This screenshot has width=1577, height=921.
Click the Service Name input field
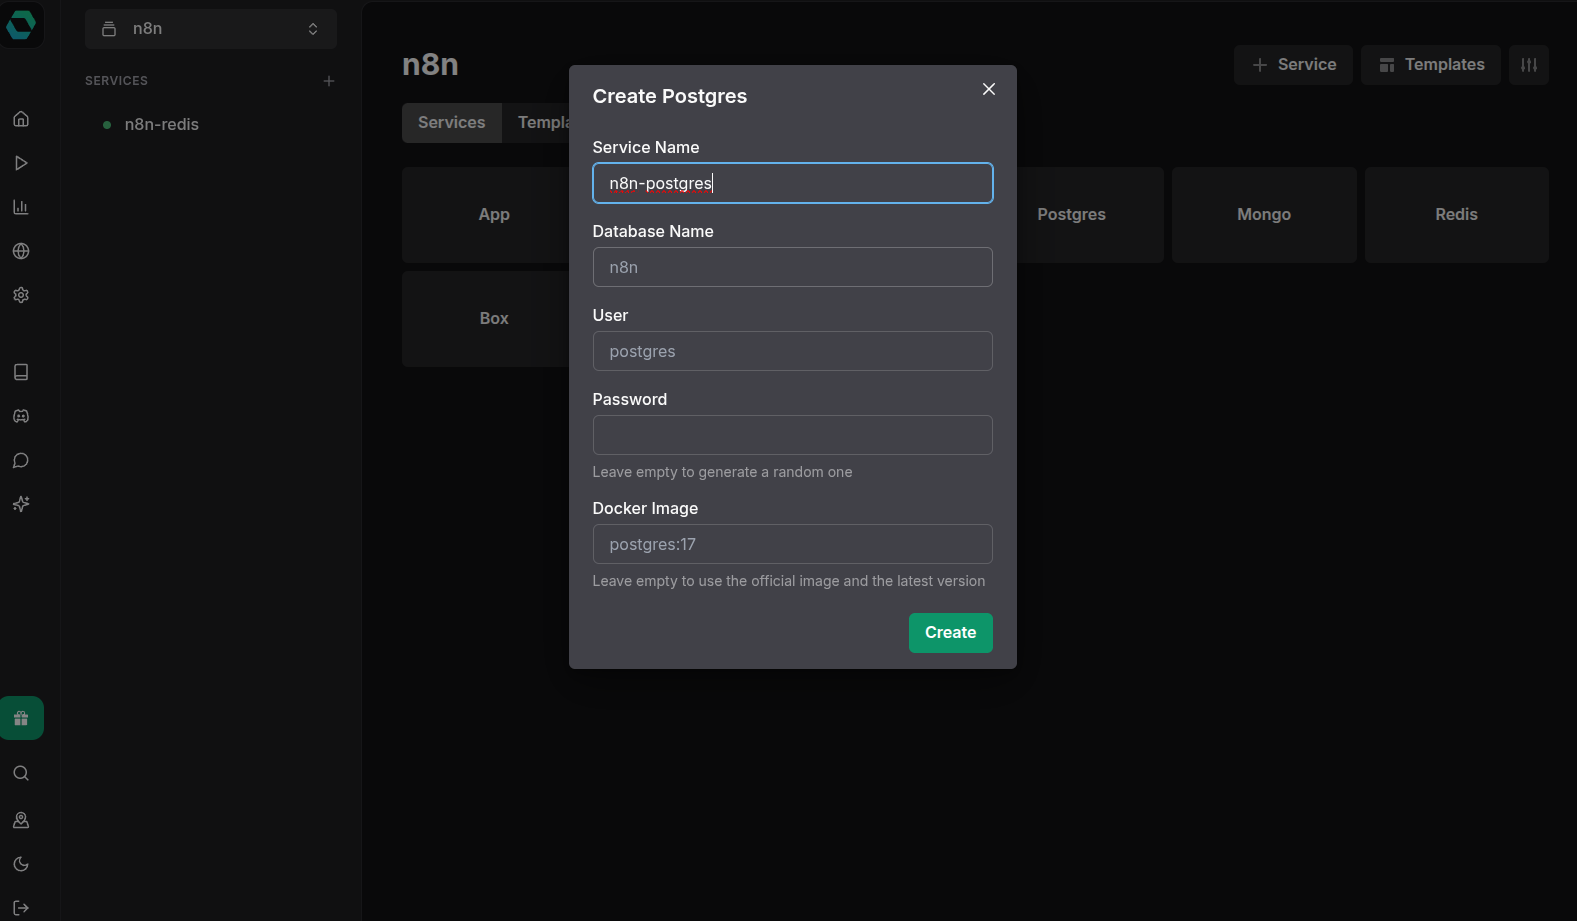pos(793,183)
